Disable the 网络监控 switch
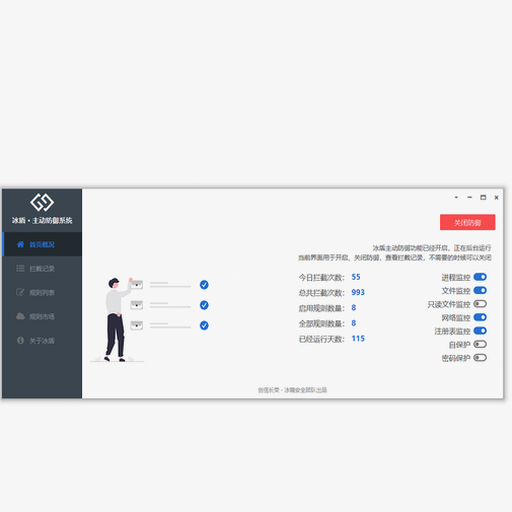 (x=480, y=317)
